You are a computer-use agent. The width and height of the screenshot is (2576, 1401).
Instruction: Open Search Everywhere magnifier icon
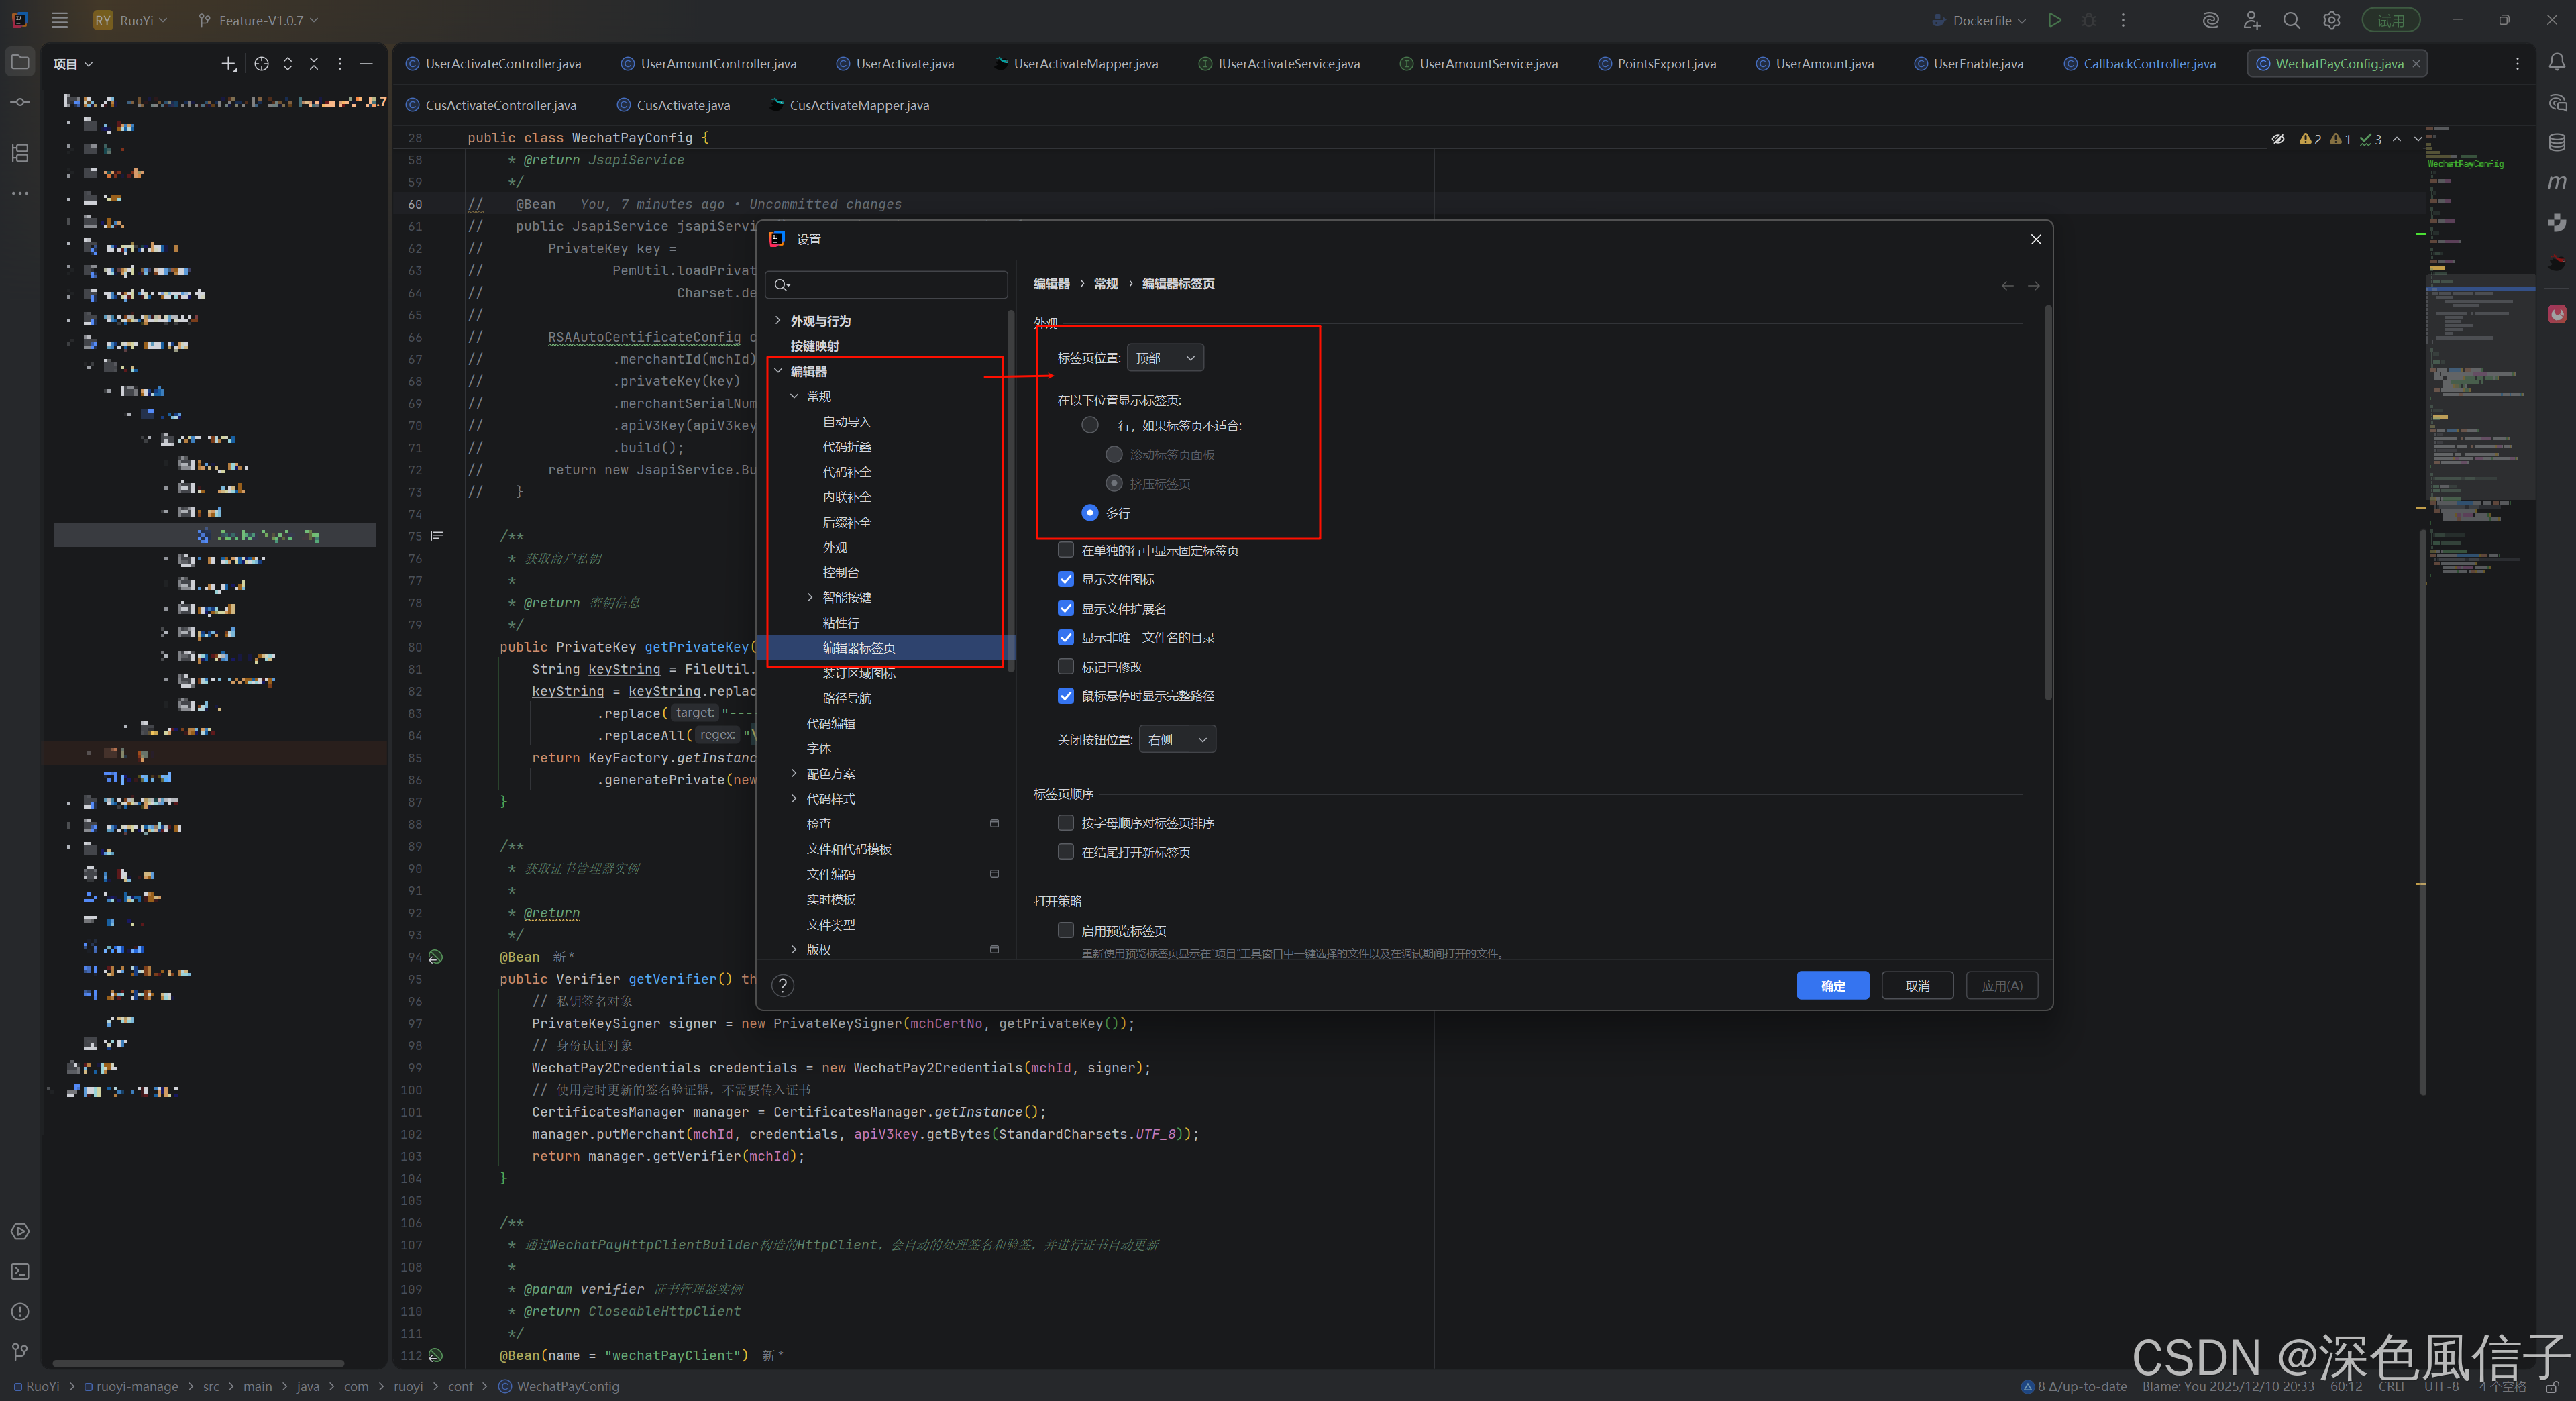pos(2291,20)
